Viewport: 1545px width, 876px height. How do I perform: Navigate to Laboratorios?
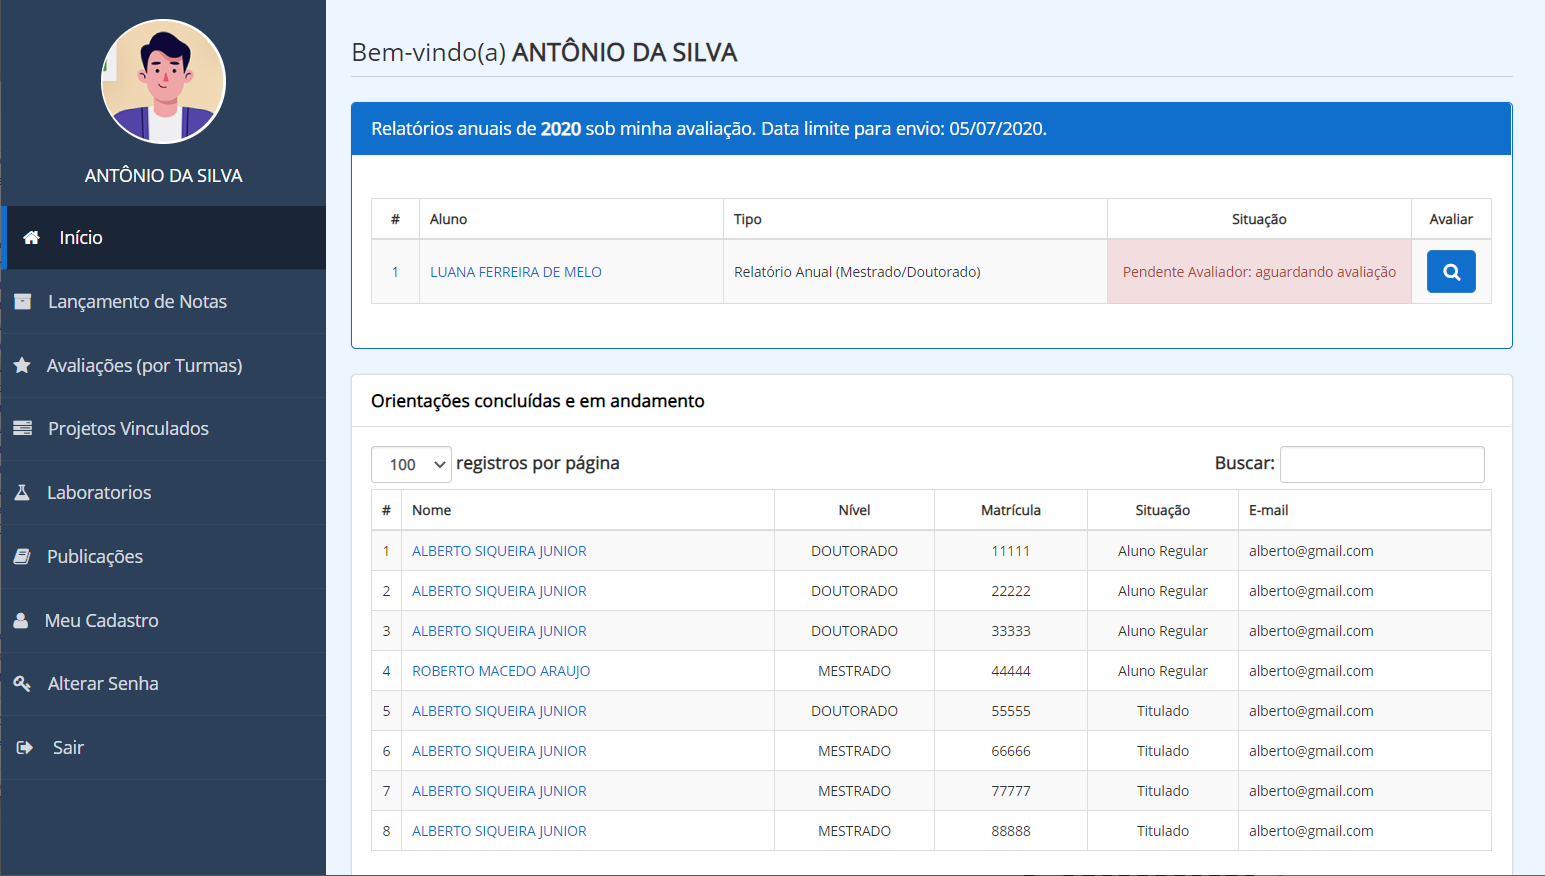click(x=163, y=492)
